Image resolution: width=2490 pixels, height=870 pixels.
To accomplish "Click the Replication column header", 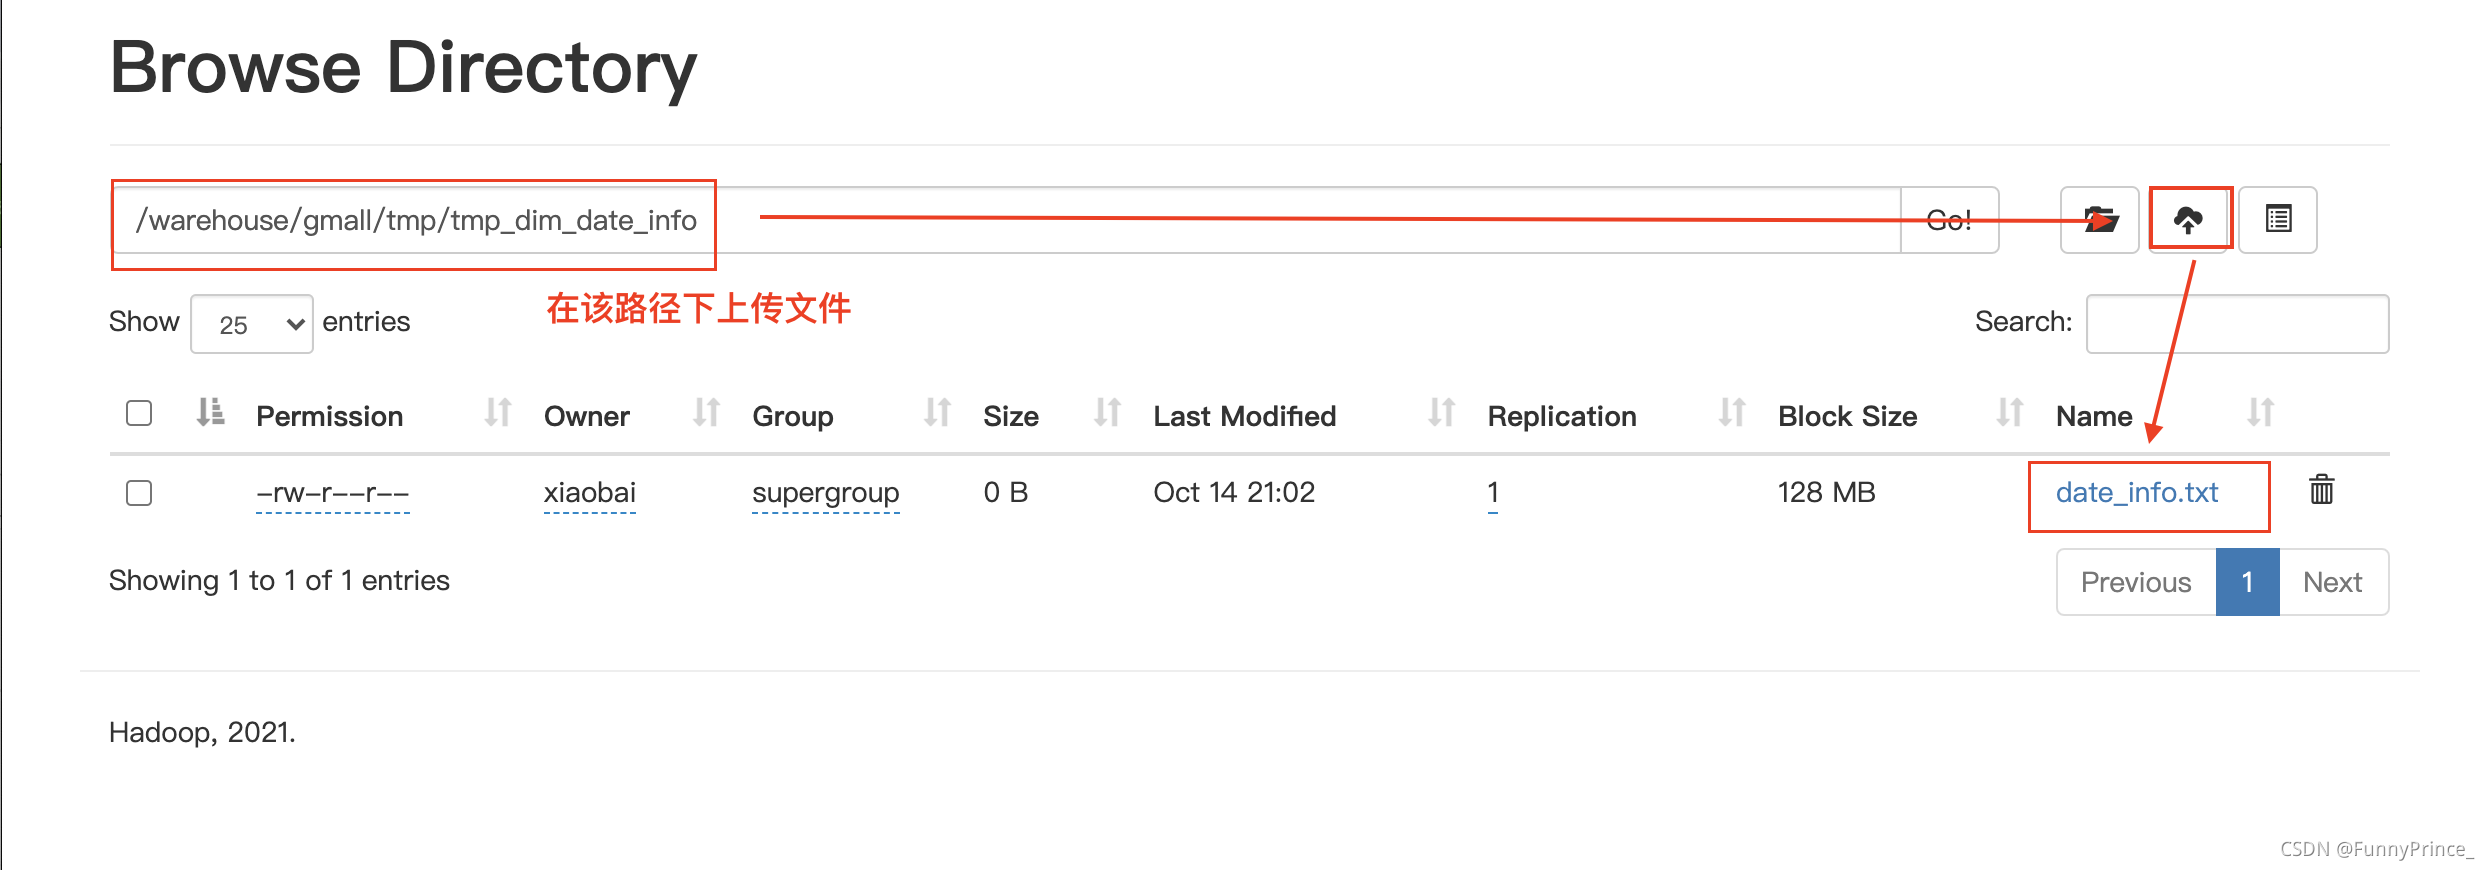I will pyautogui.click(x=1562, y=416).
